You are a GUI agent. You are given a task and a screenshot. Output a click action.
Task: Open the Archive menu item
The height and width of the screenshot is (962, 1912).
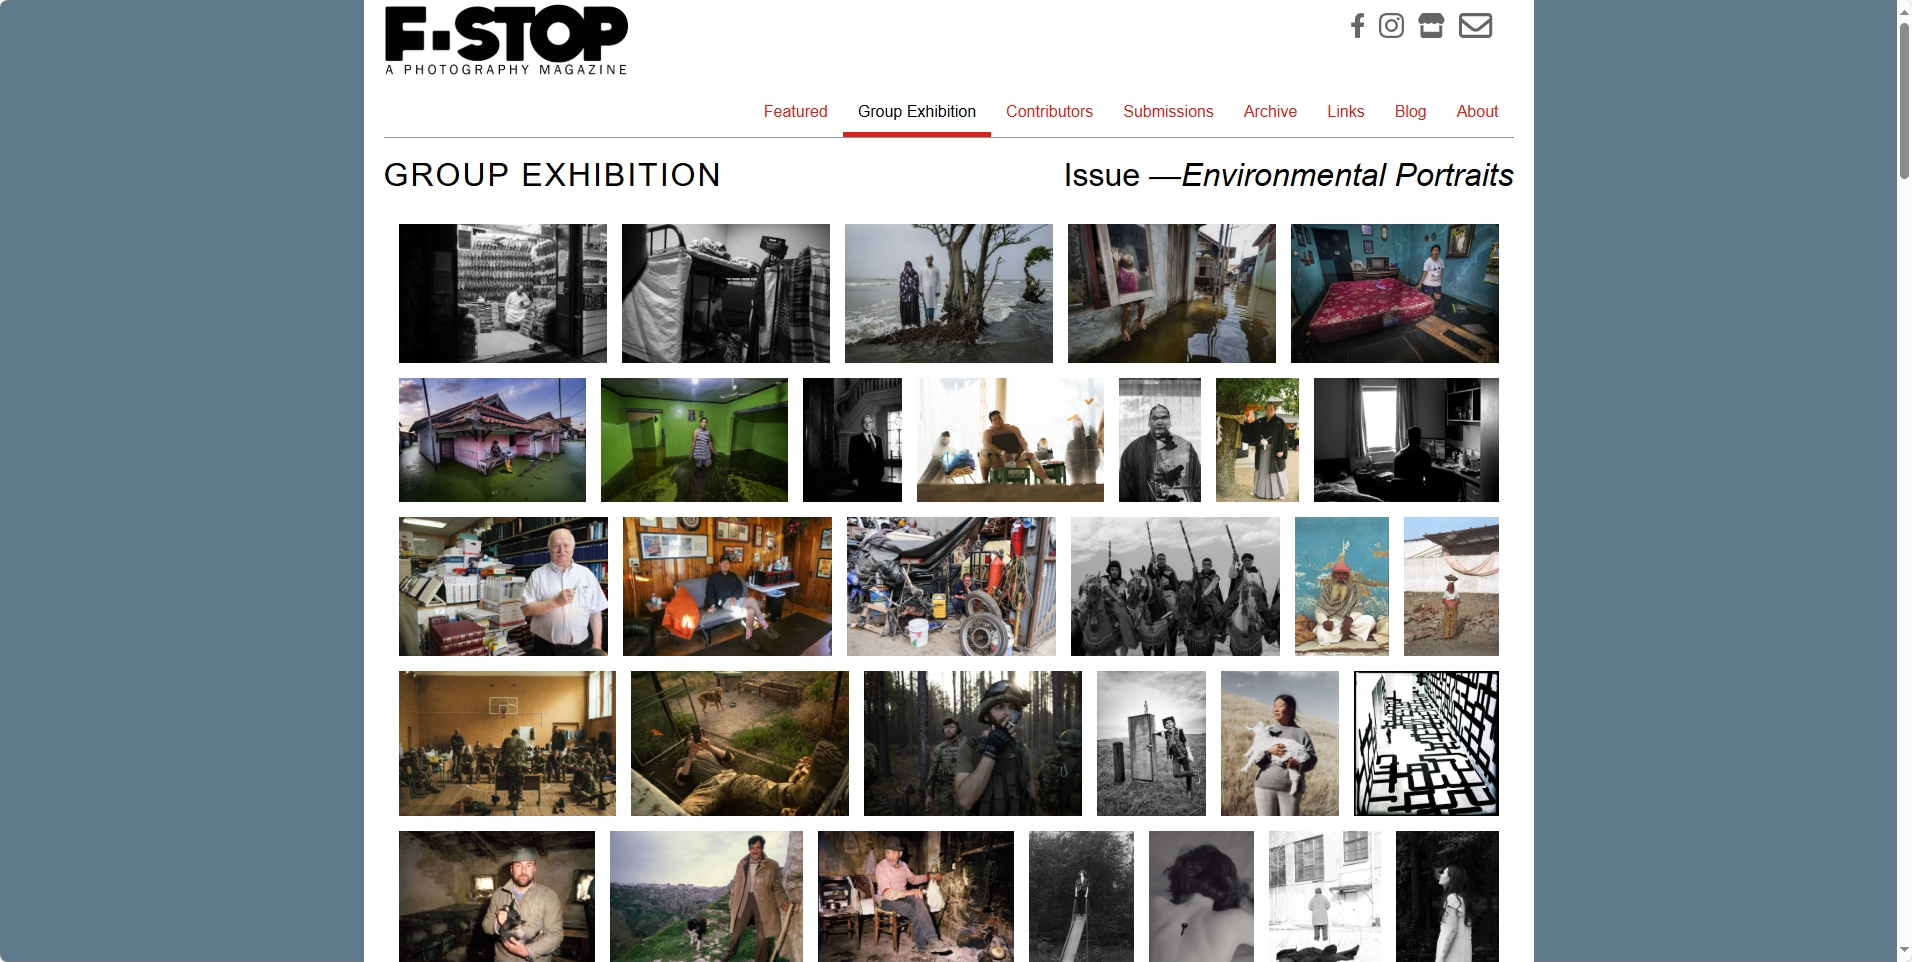(1270, 111)
